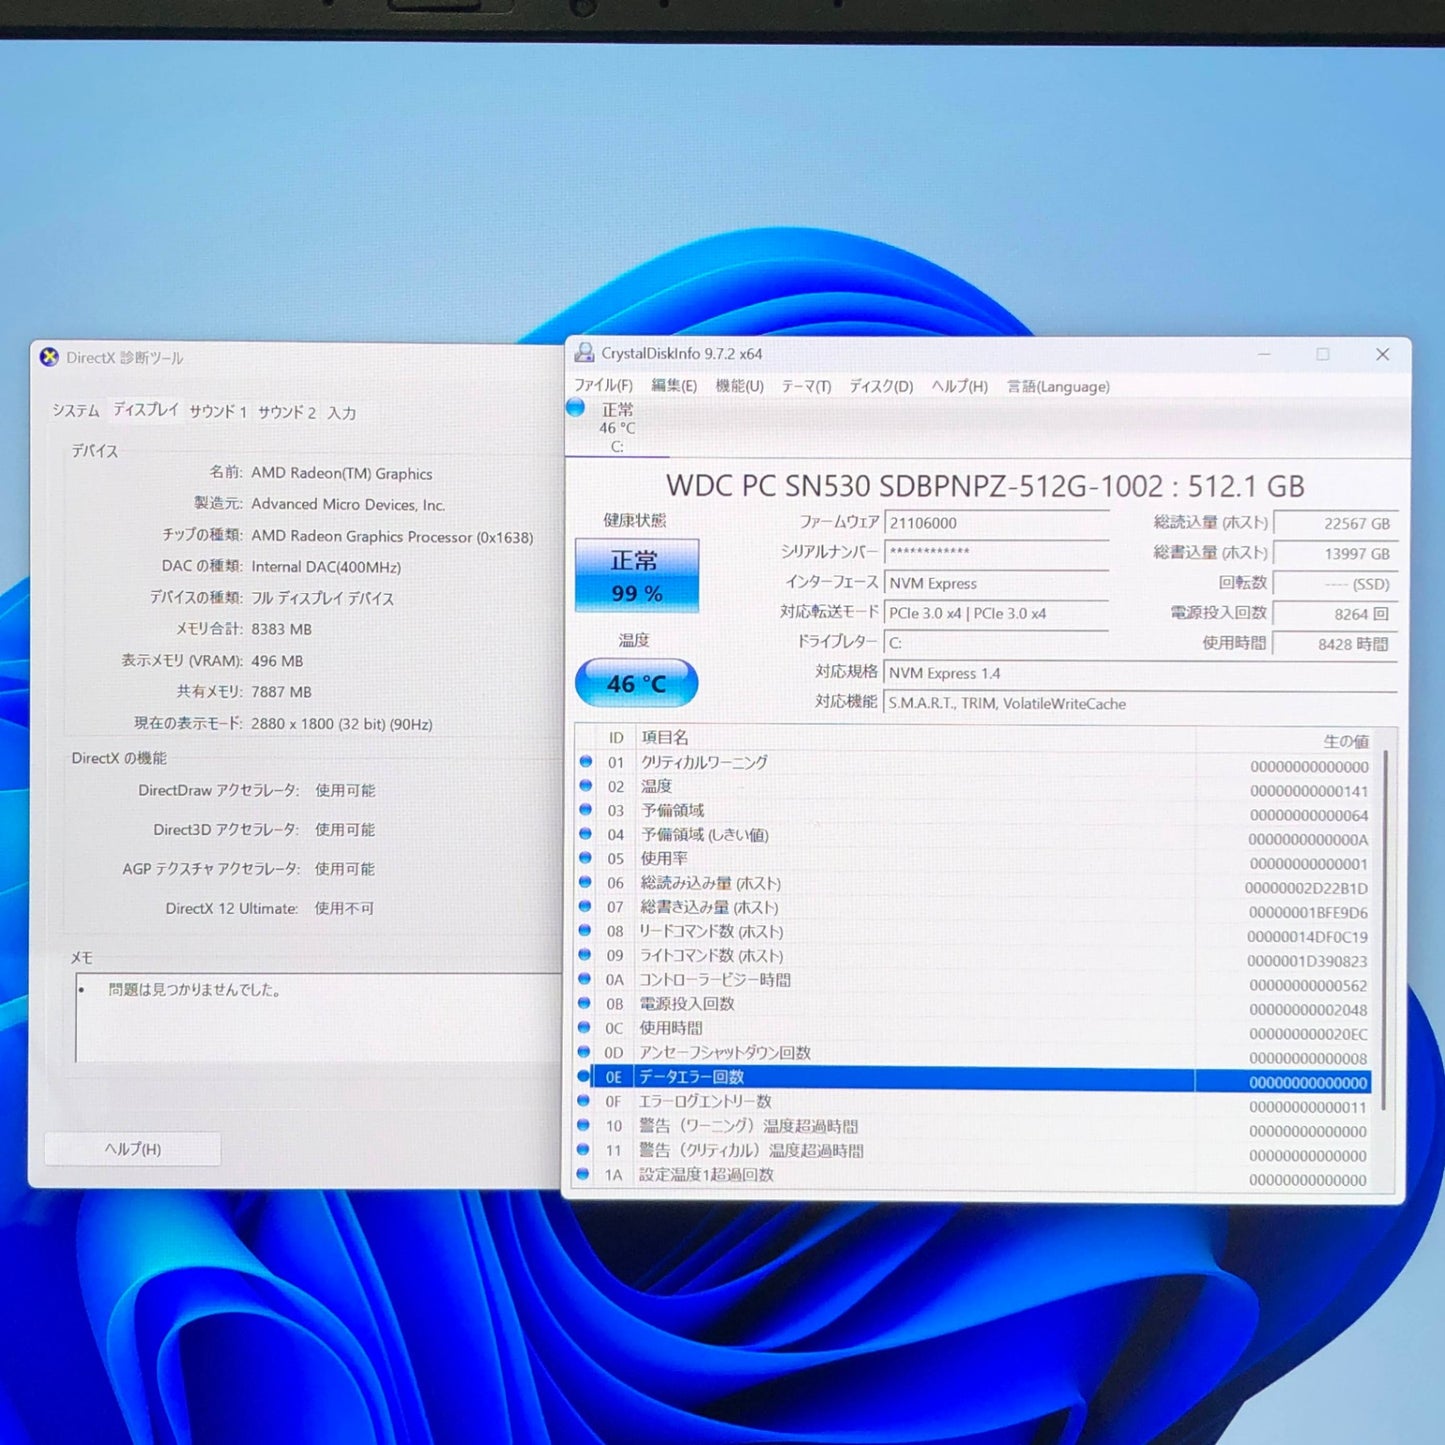Open the ファイル(F) menu in CrystalDiskInfo
The height and width of the screenshot is (1445, 1445).
tap(603, 385)
